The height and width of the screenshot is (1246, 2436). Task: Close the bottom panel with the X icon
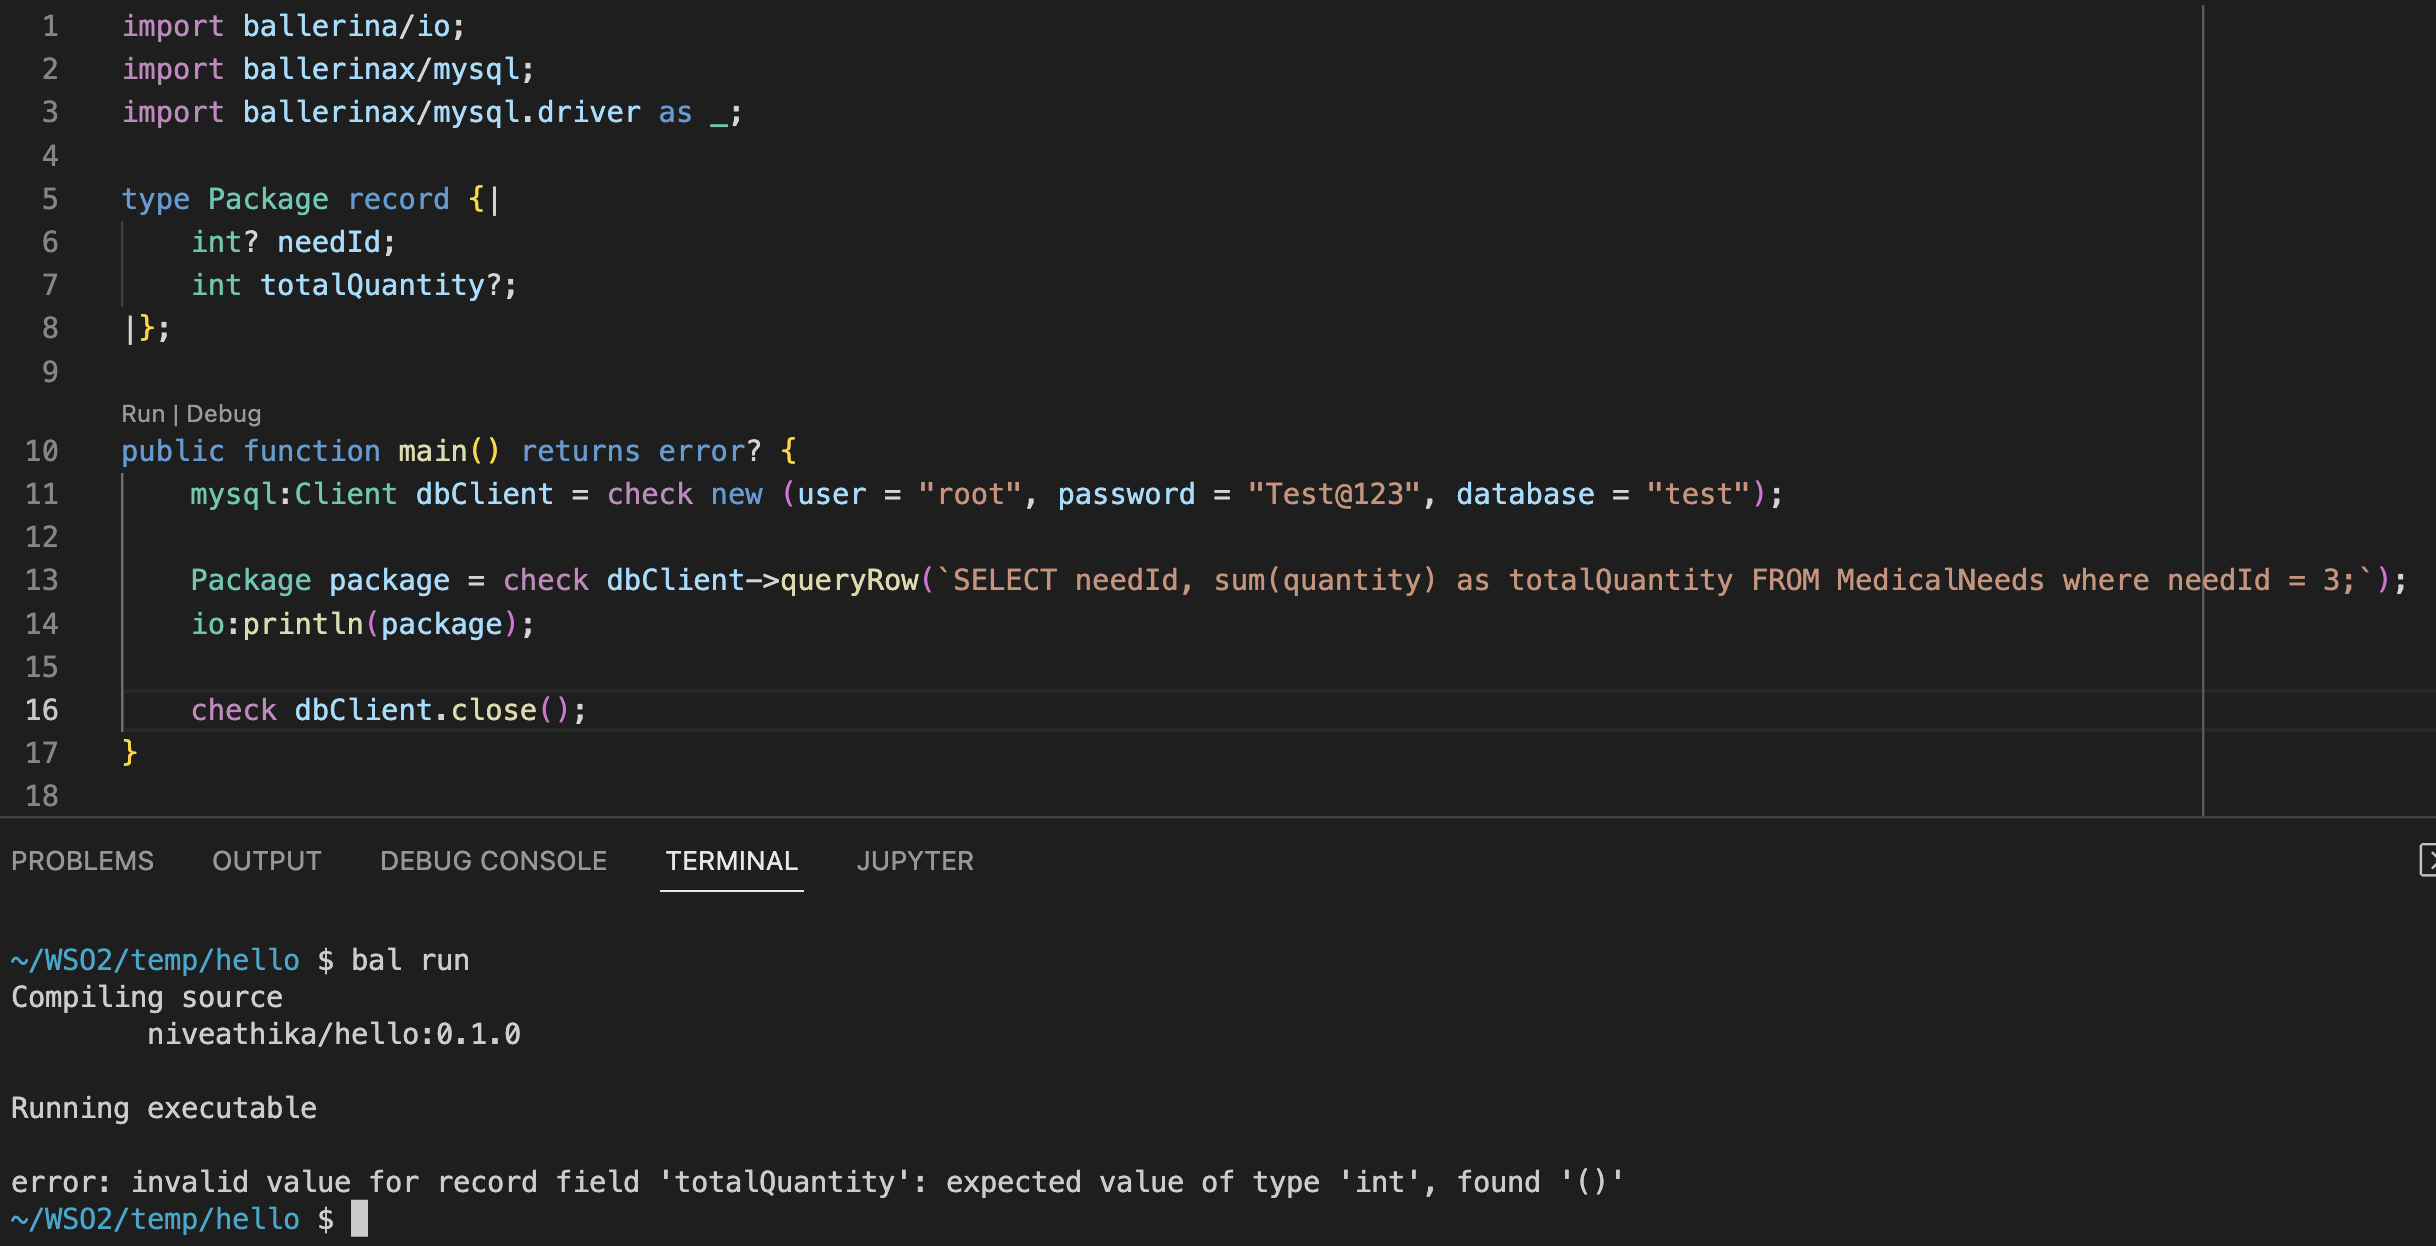point(2429,859)
